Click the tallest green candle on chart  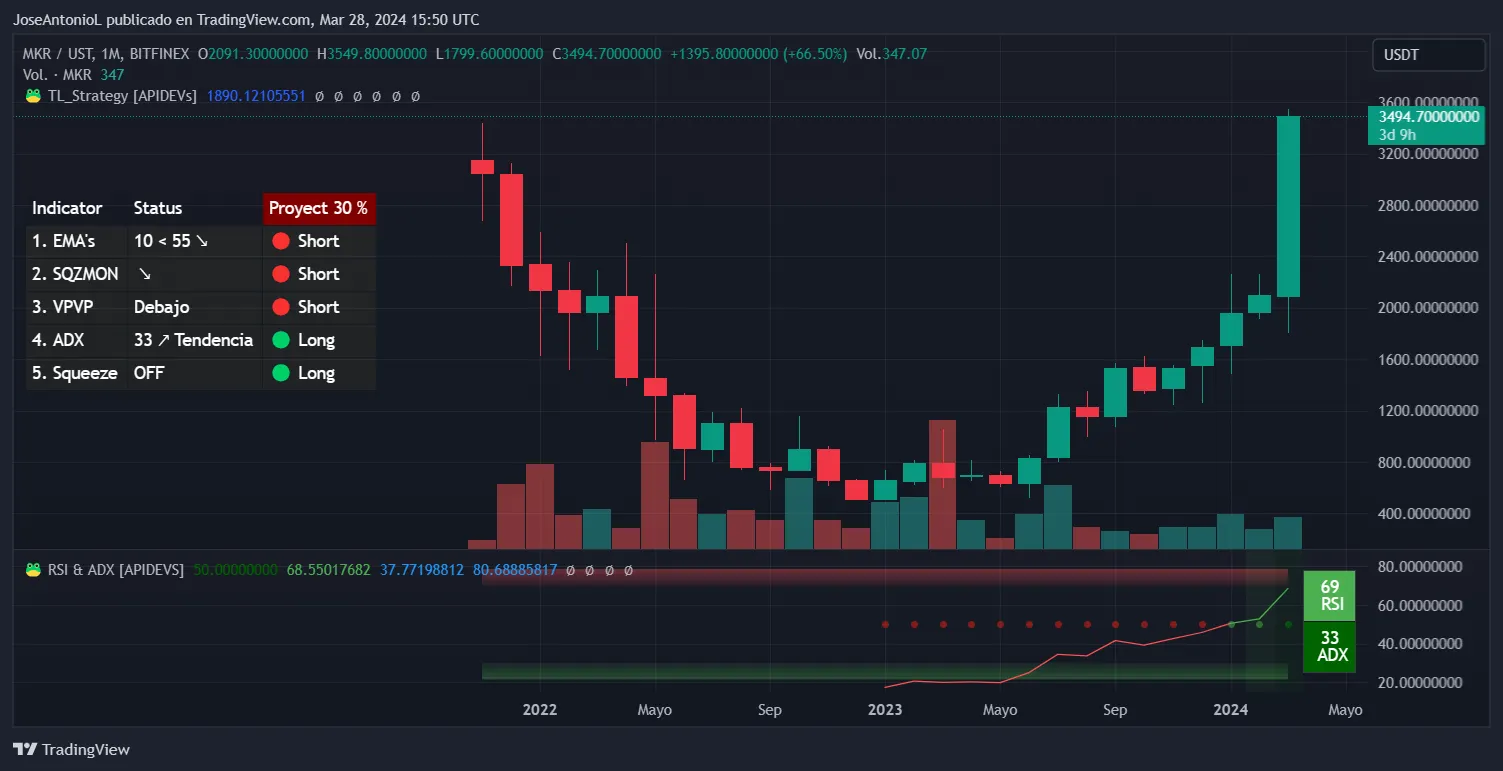click(1288, 206)
